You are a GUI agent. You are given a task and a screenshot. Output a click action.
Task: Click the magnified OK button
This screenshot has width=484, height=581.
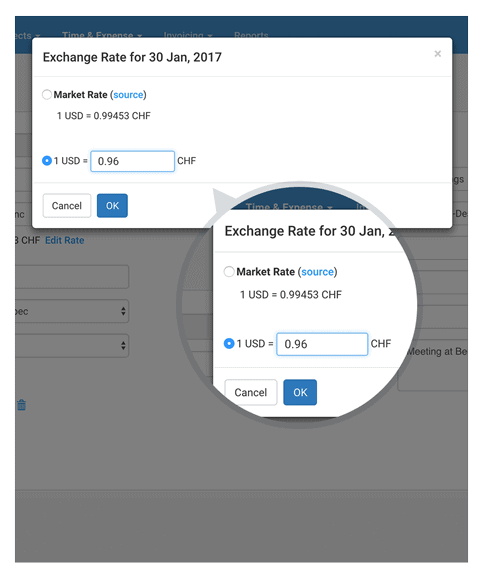click(x=300, y=392)
